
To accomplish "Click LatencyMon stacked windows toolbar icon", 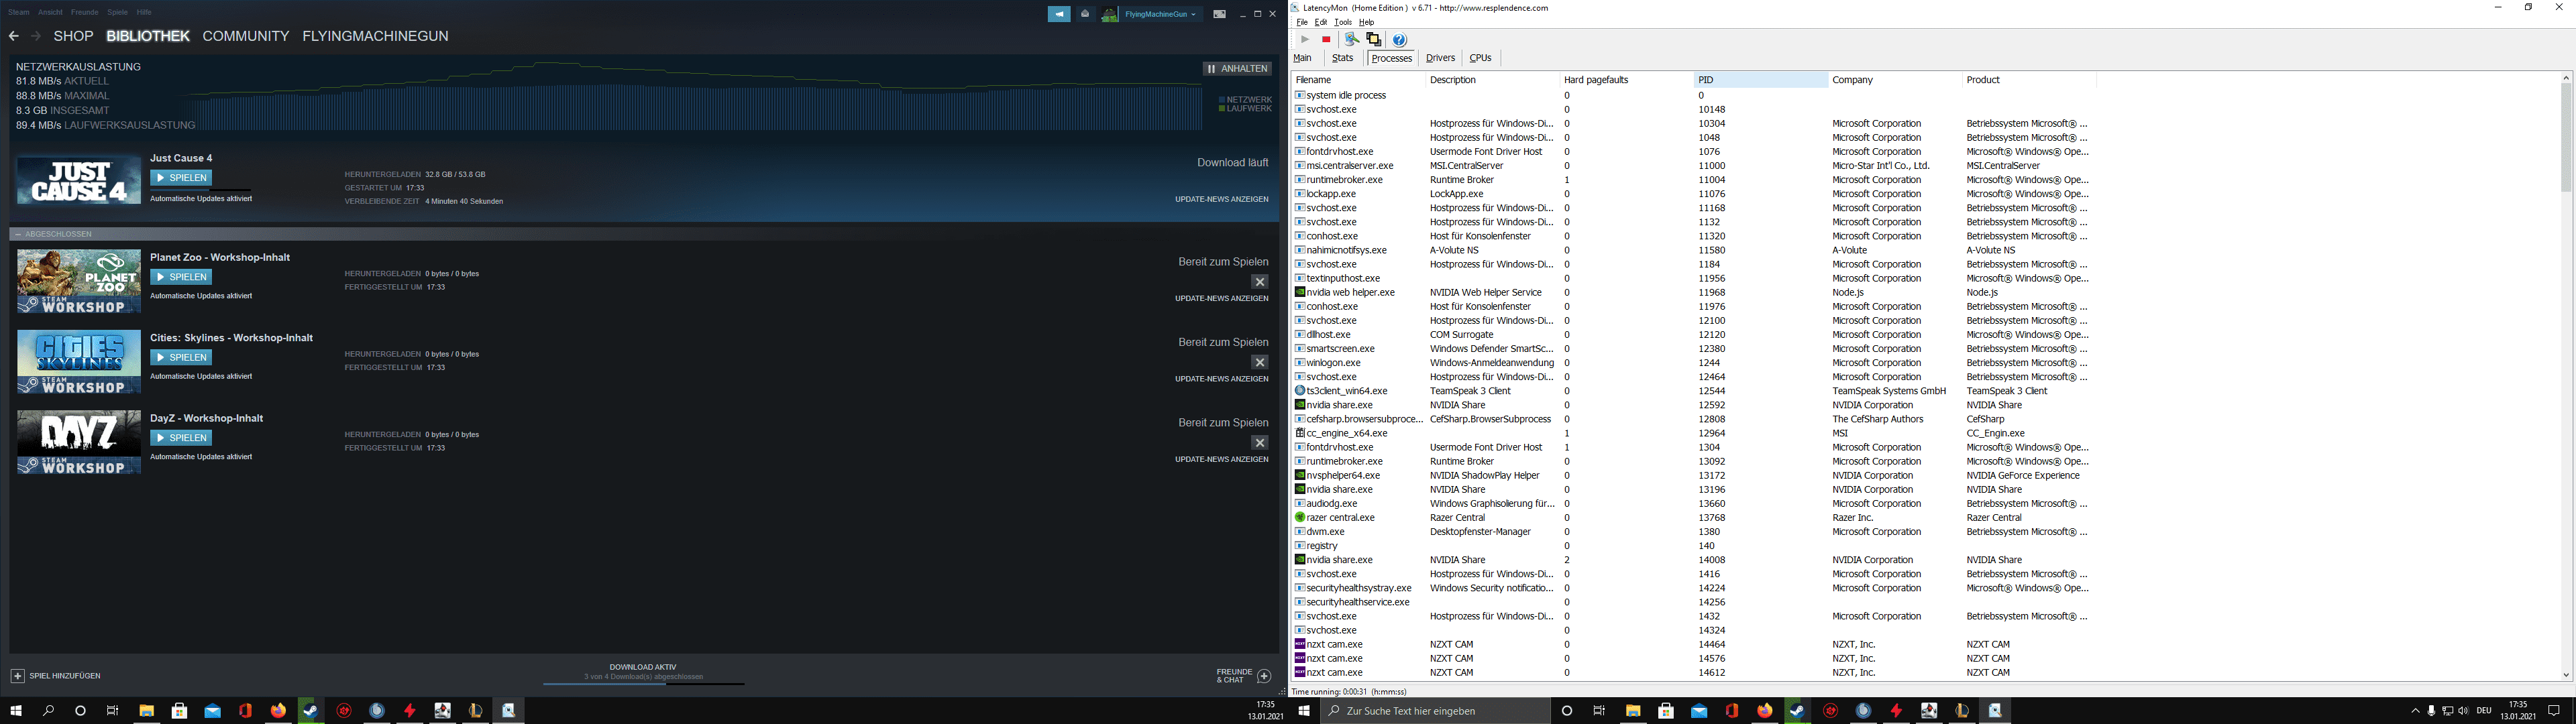I will pyautogui.click(x=1374, y=40).
